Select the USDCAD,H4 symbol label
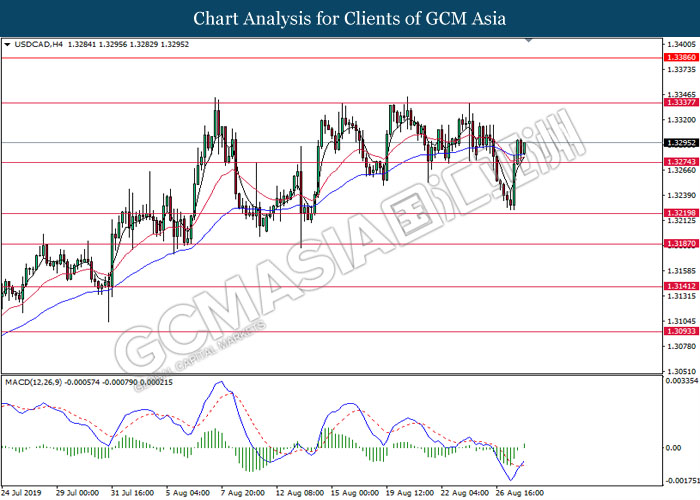The height and width of the screenshot is (500, 700). coord(36,45)
